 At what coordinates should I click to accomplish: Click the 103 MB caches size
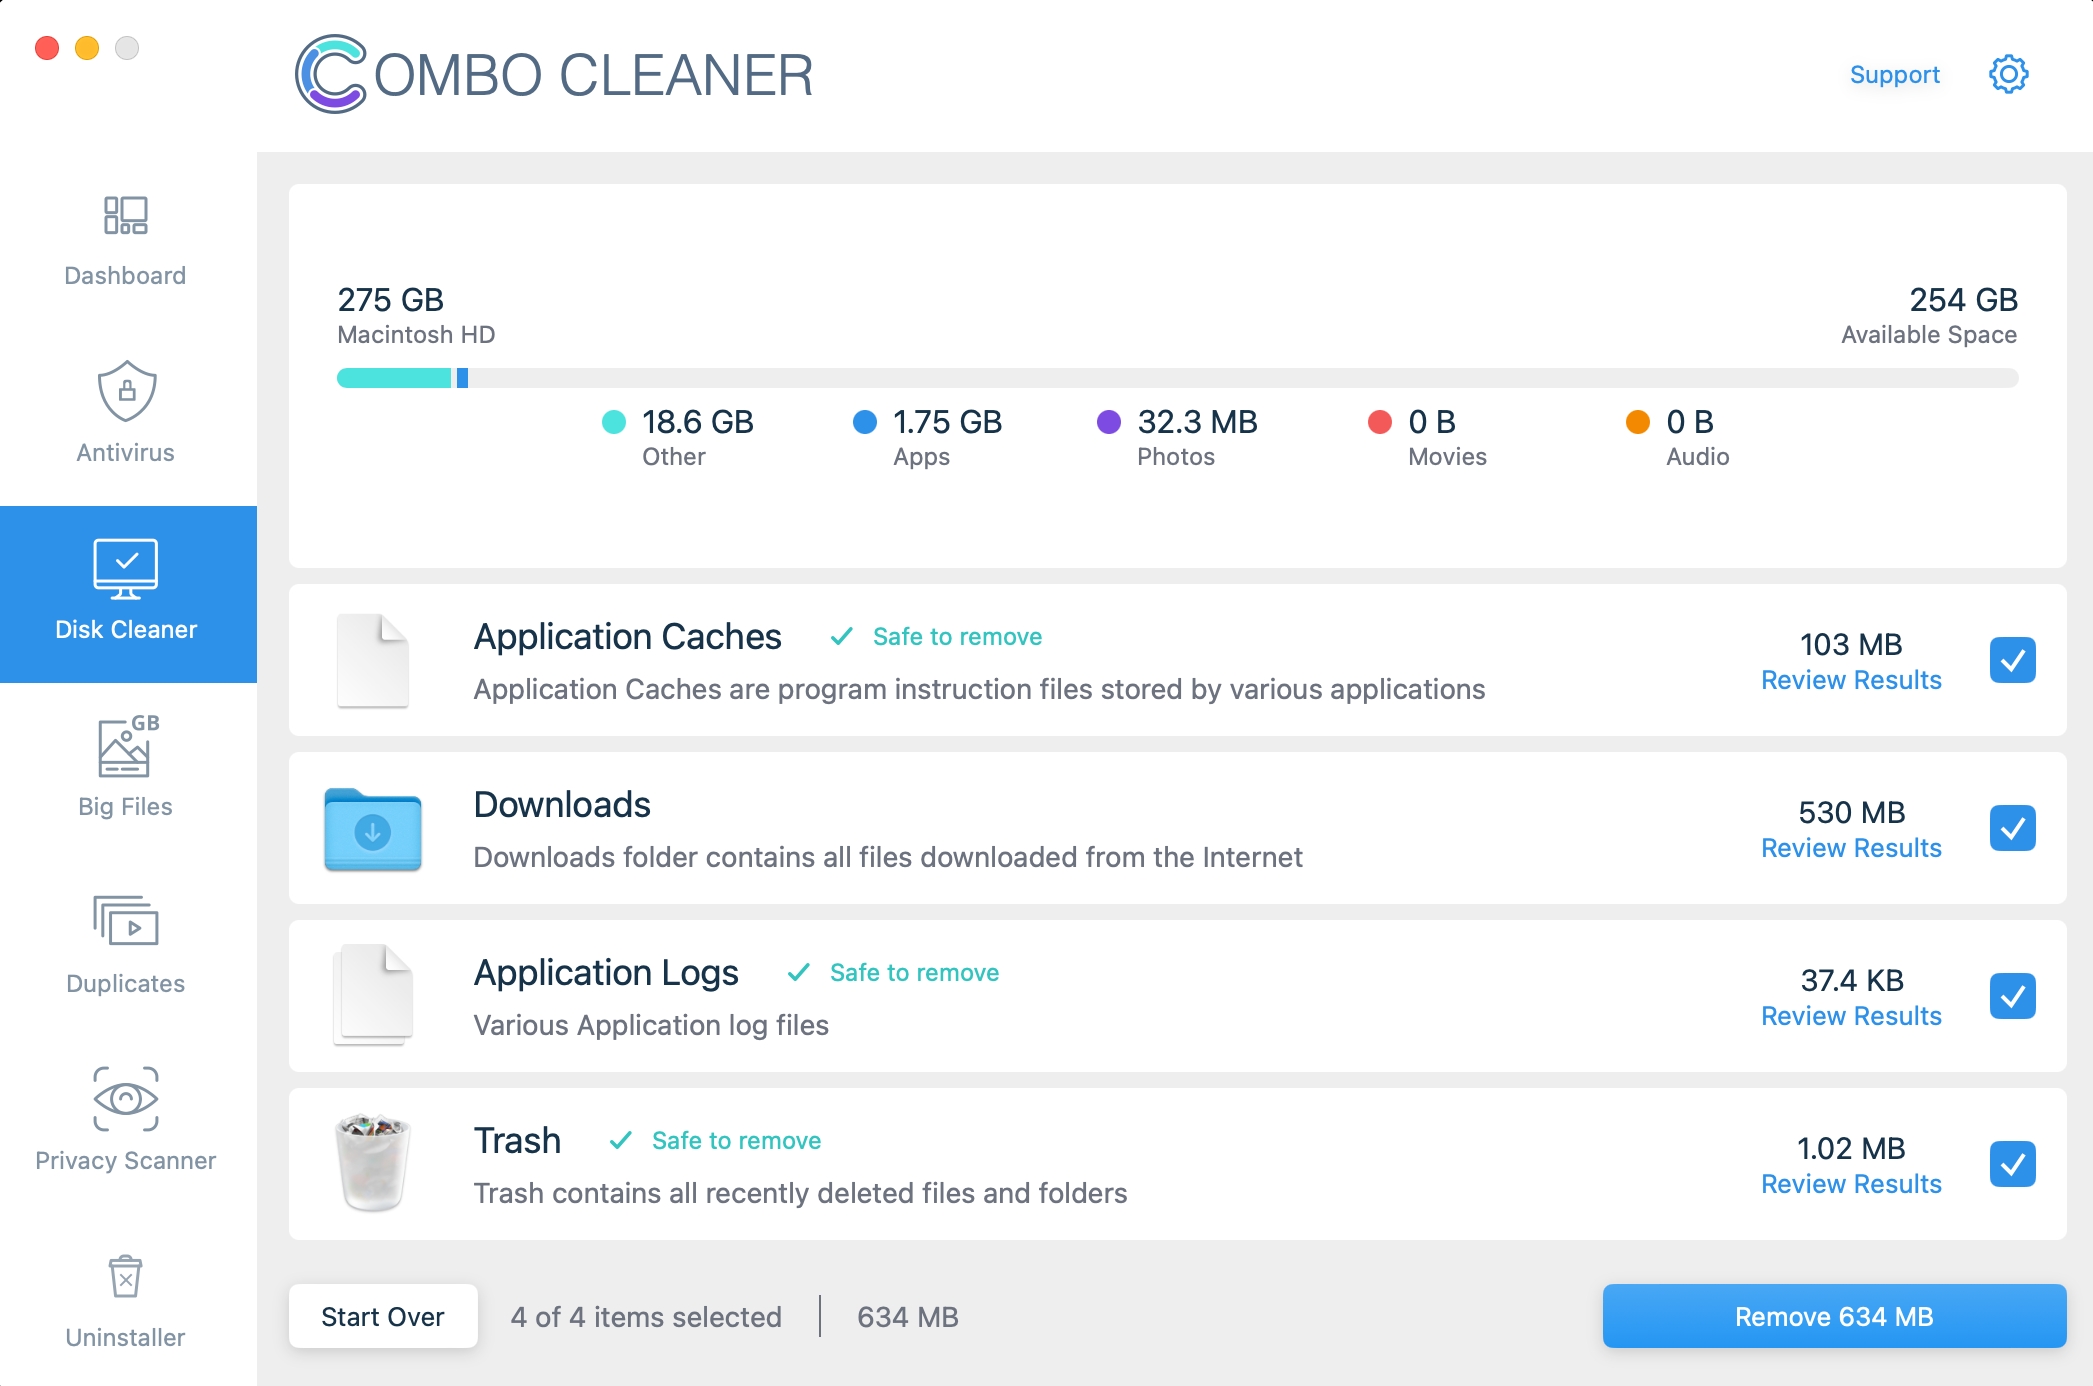(1851, 644)
